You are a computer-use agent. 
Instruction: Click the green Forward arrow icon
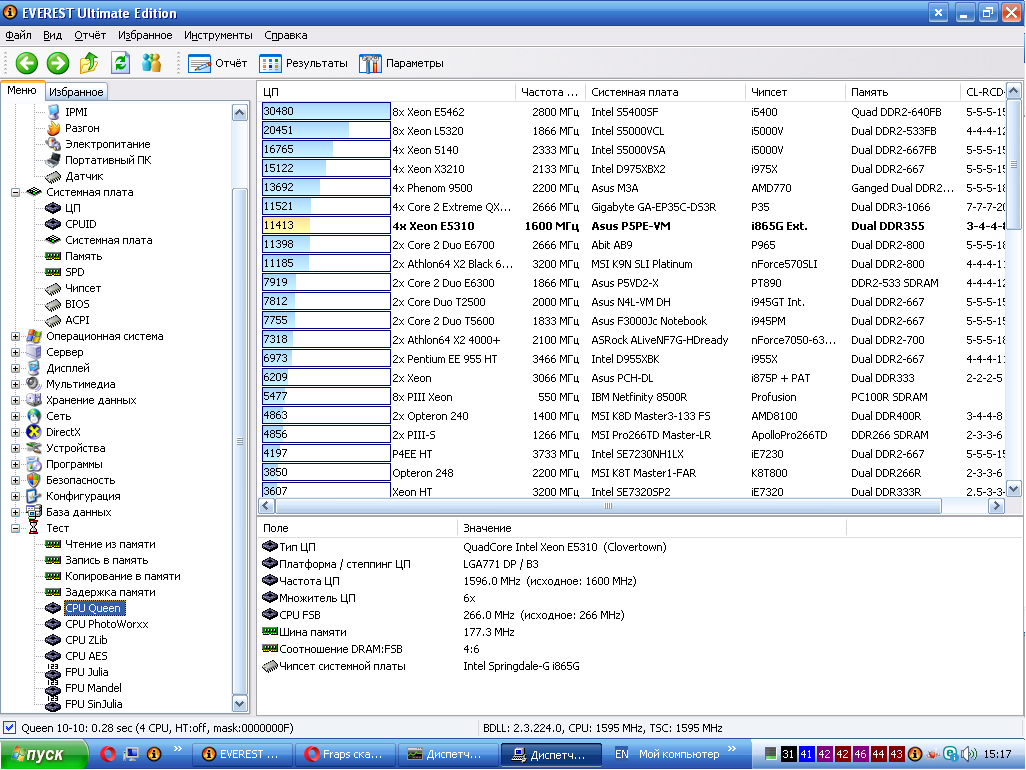point(58,63)
